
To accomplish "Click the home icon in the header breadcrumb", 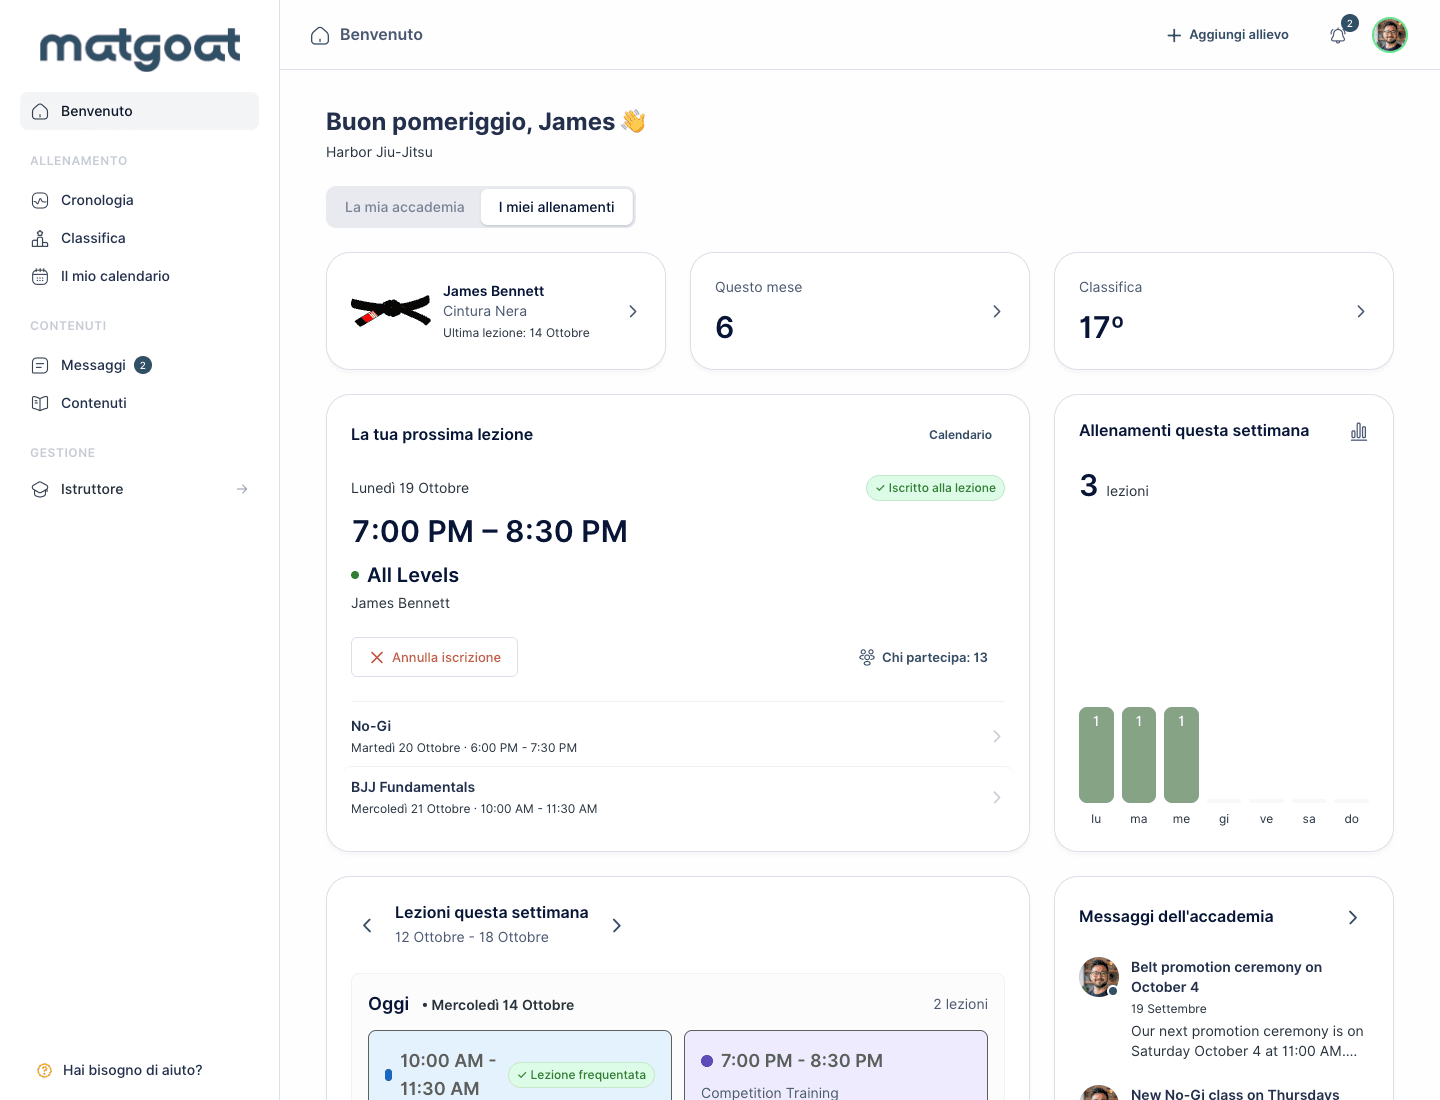I will 320,35.
